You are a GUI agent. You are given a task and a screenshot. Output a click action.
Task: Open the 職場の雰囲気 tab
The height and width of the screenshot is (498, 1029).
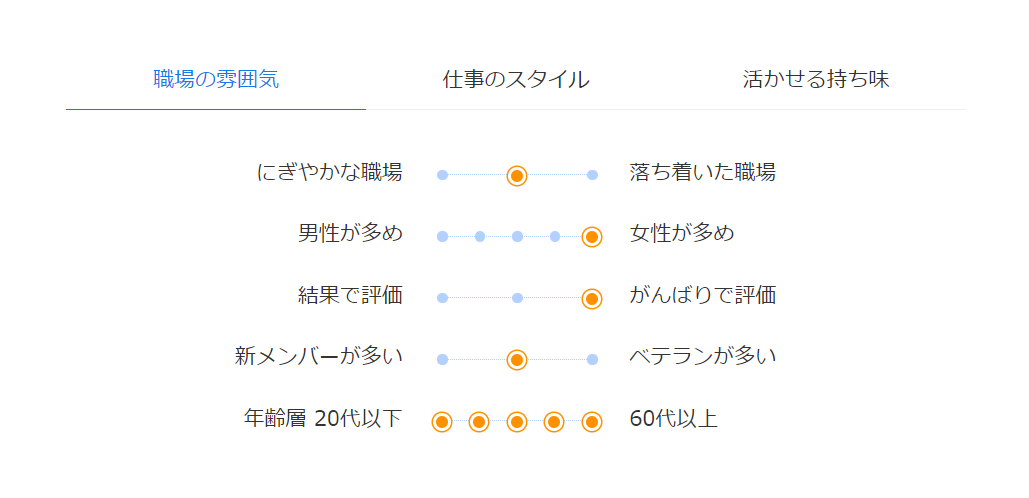tap(216, 80)
